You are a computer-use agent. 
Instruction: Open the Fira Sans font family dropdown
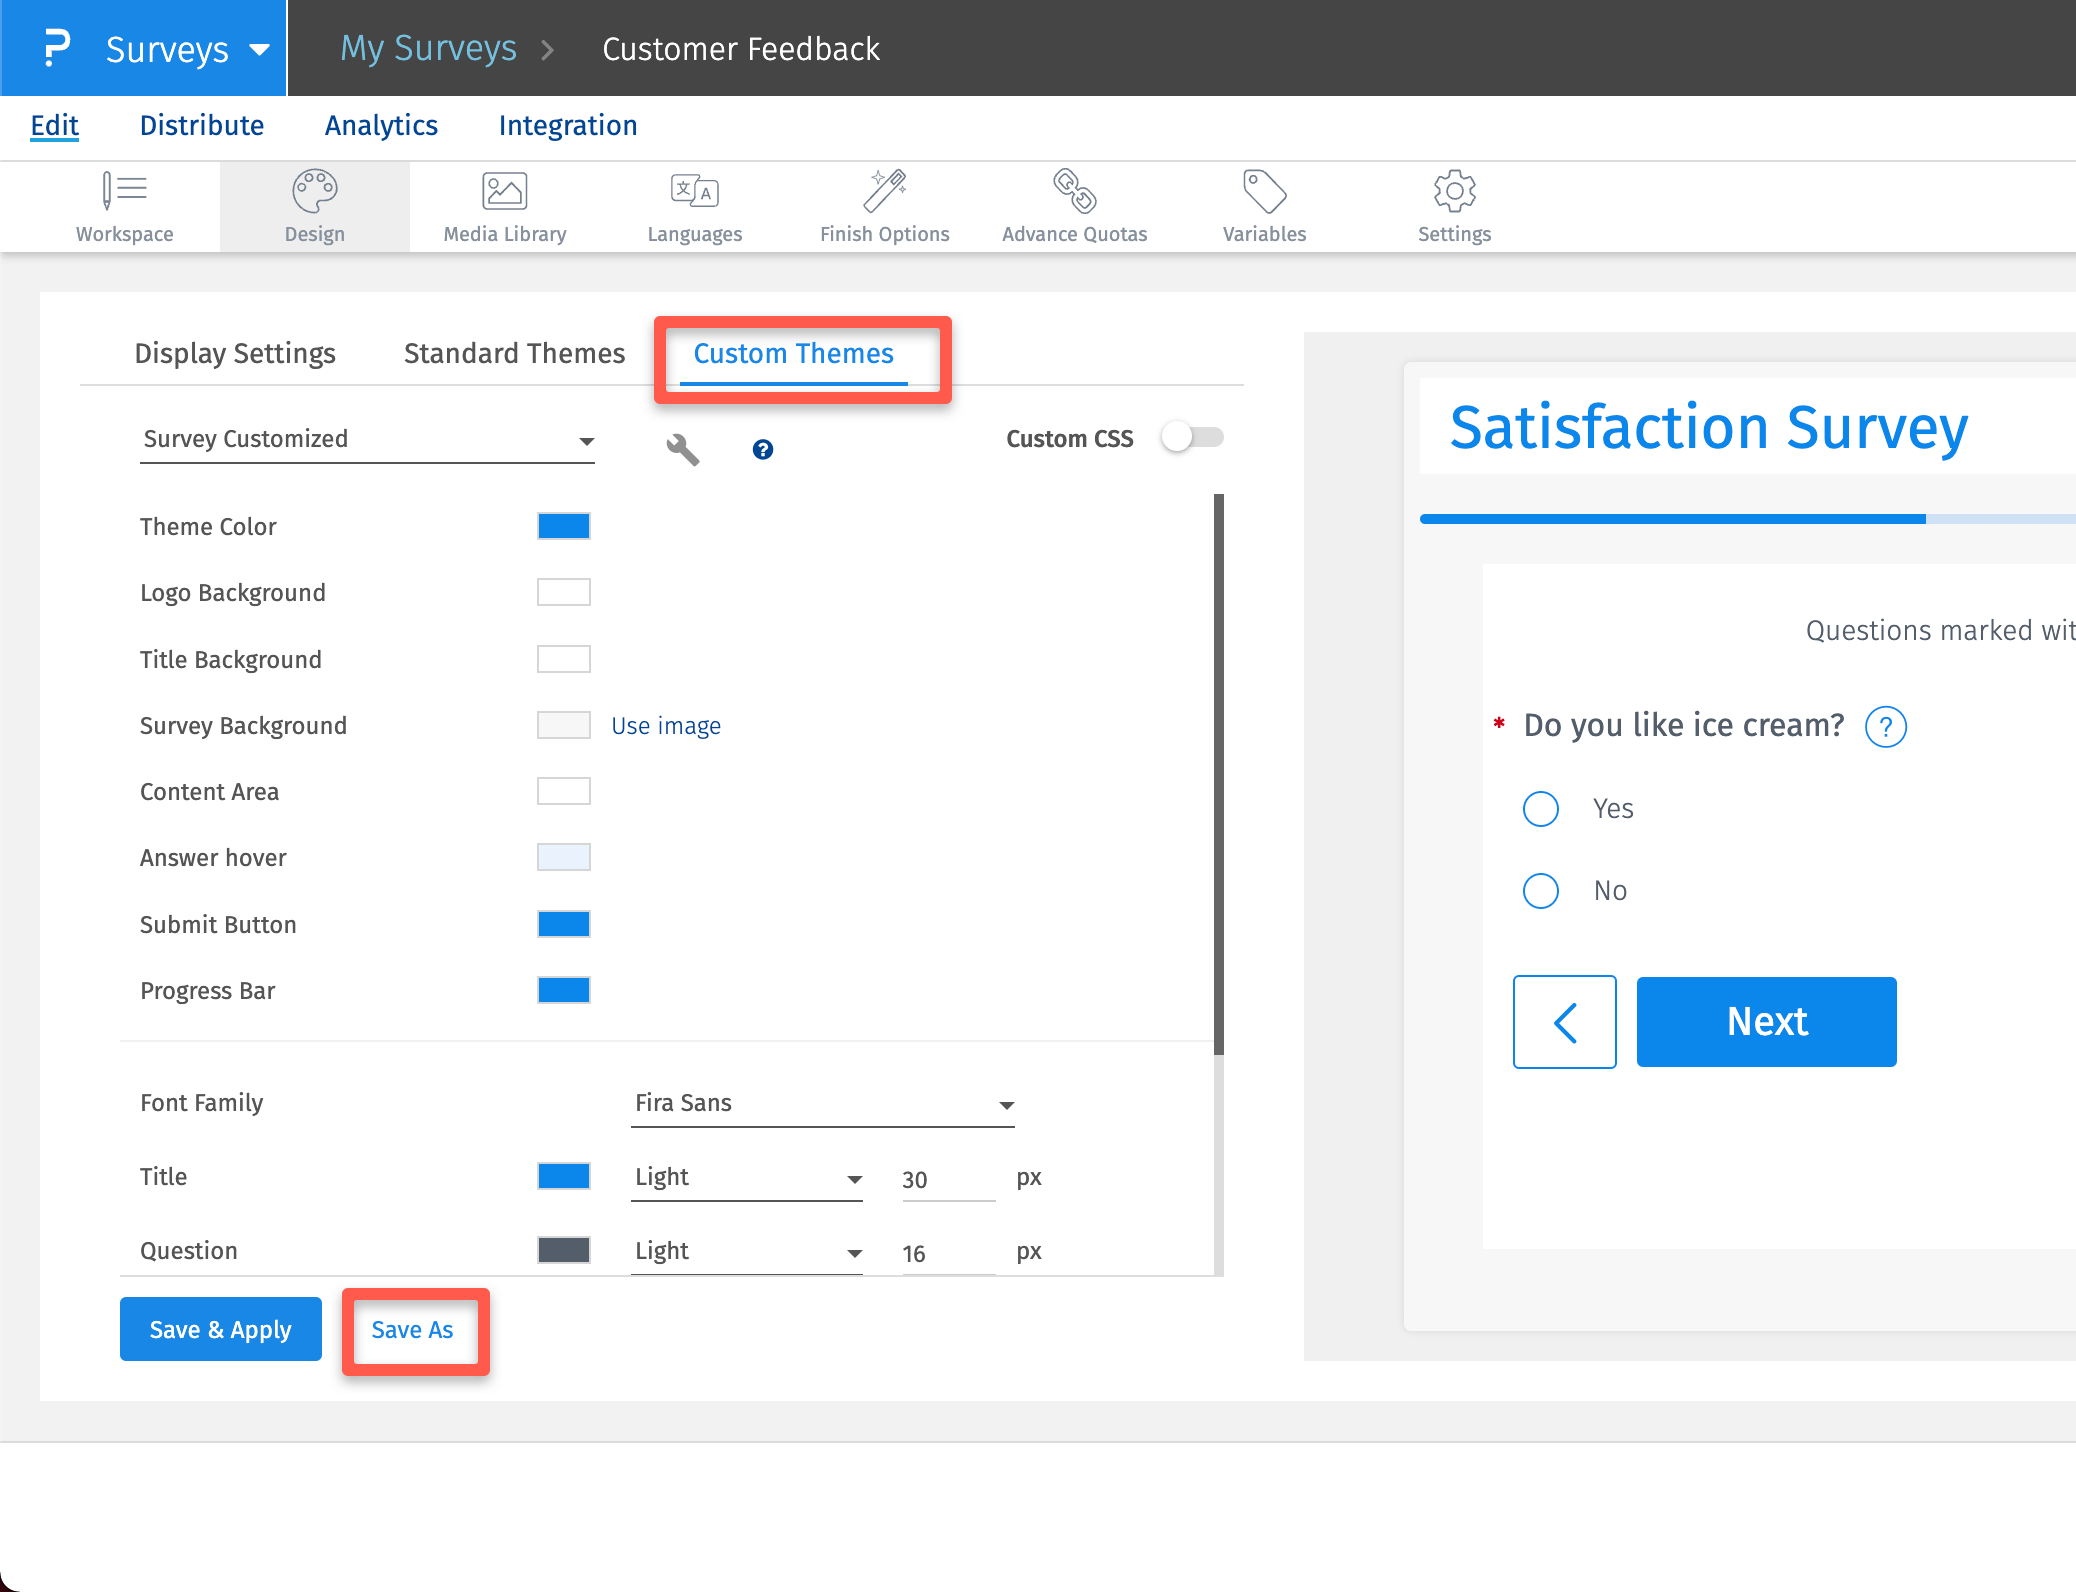click(x=822, y=1104)
